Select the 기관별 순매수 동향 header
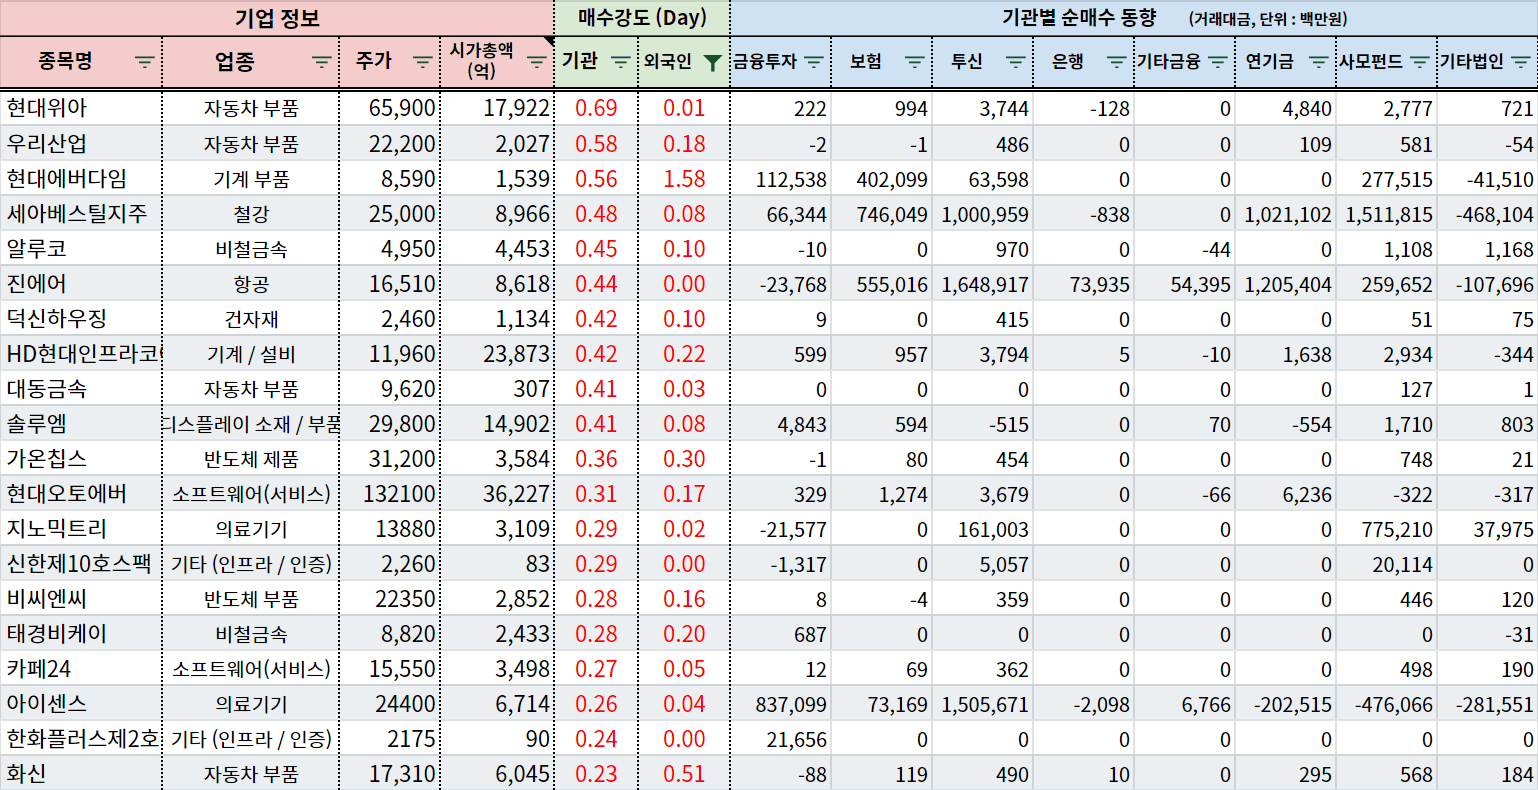 (x=1134, y=18)
